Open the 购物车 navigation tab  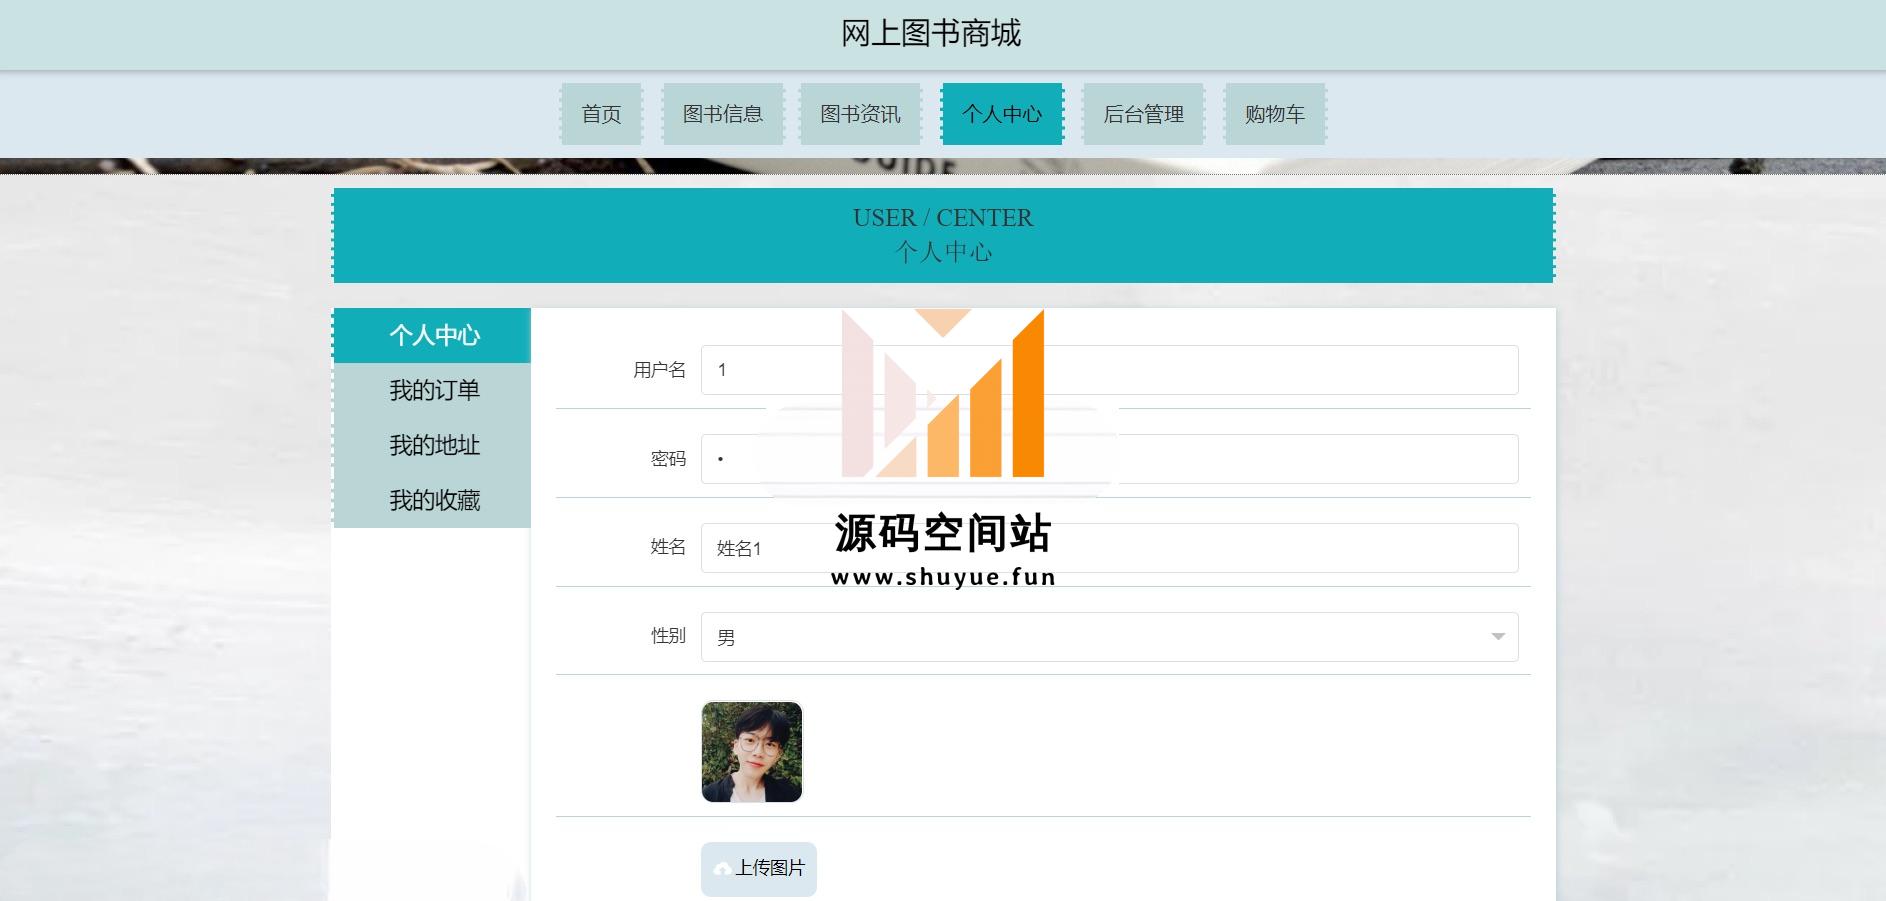[x=1275, y=114]
